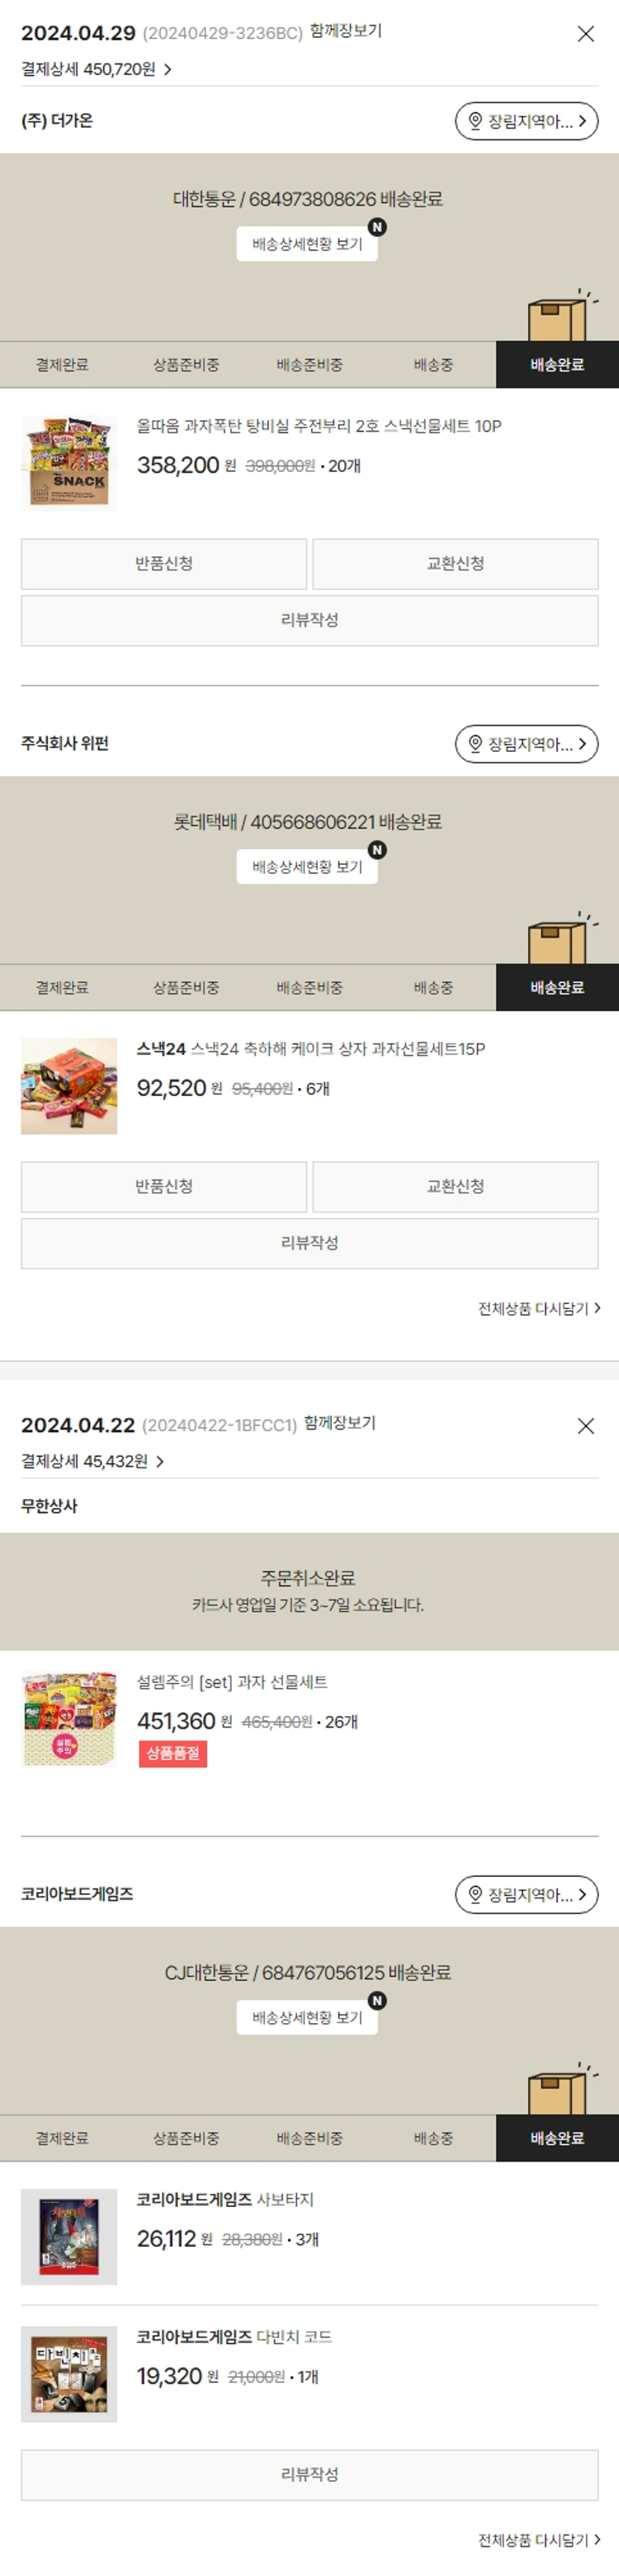Click the 올따음 snack box product thumbnail
619x2576 pixels.
pos(69,464)
